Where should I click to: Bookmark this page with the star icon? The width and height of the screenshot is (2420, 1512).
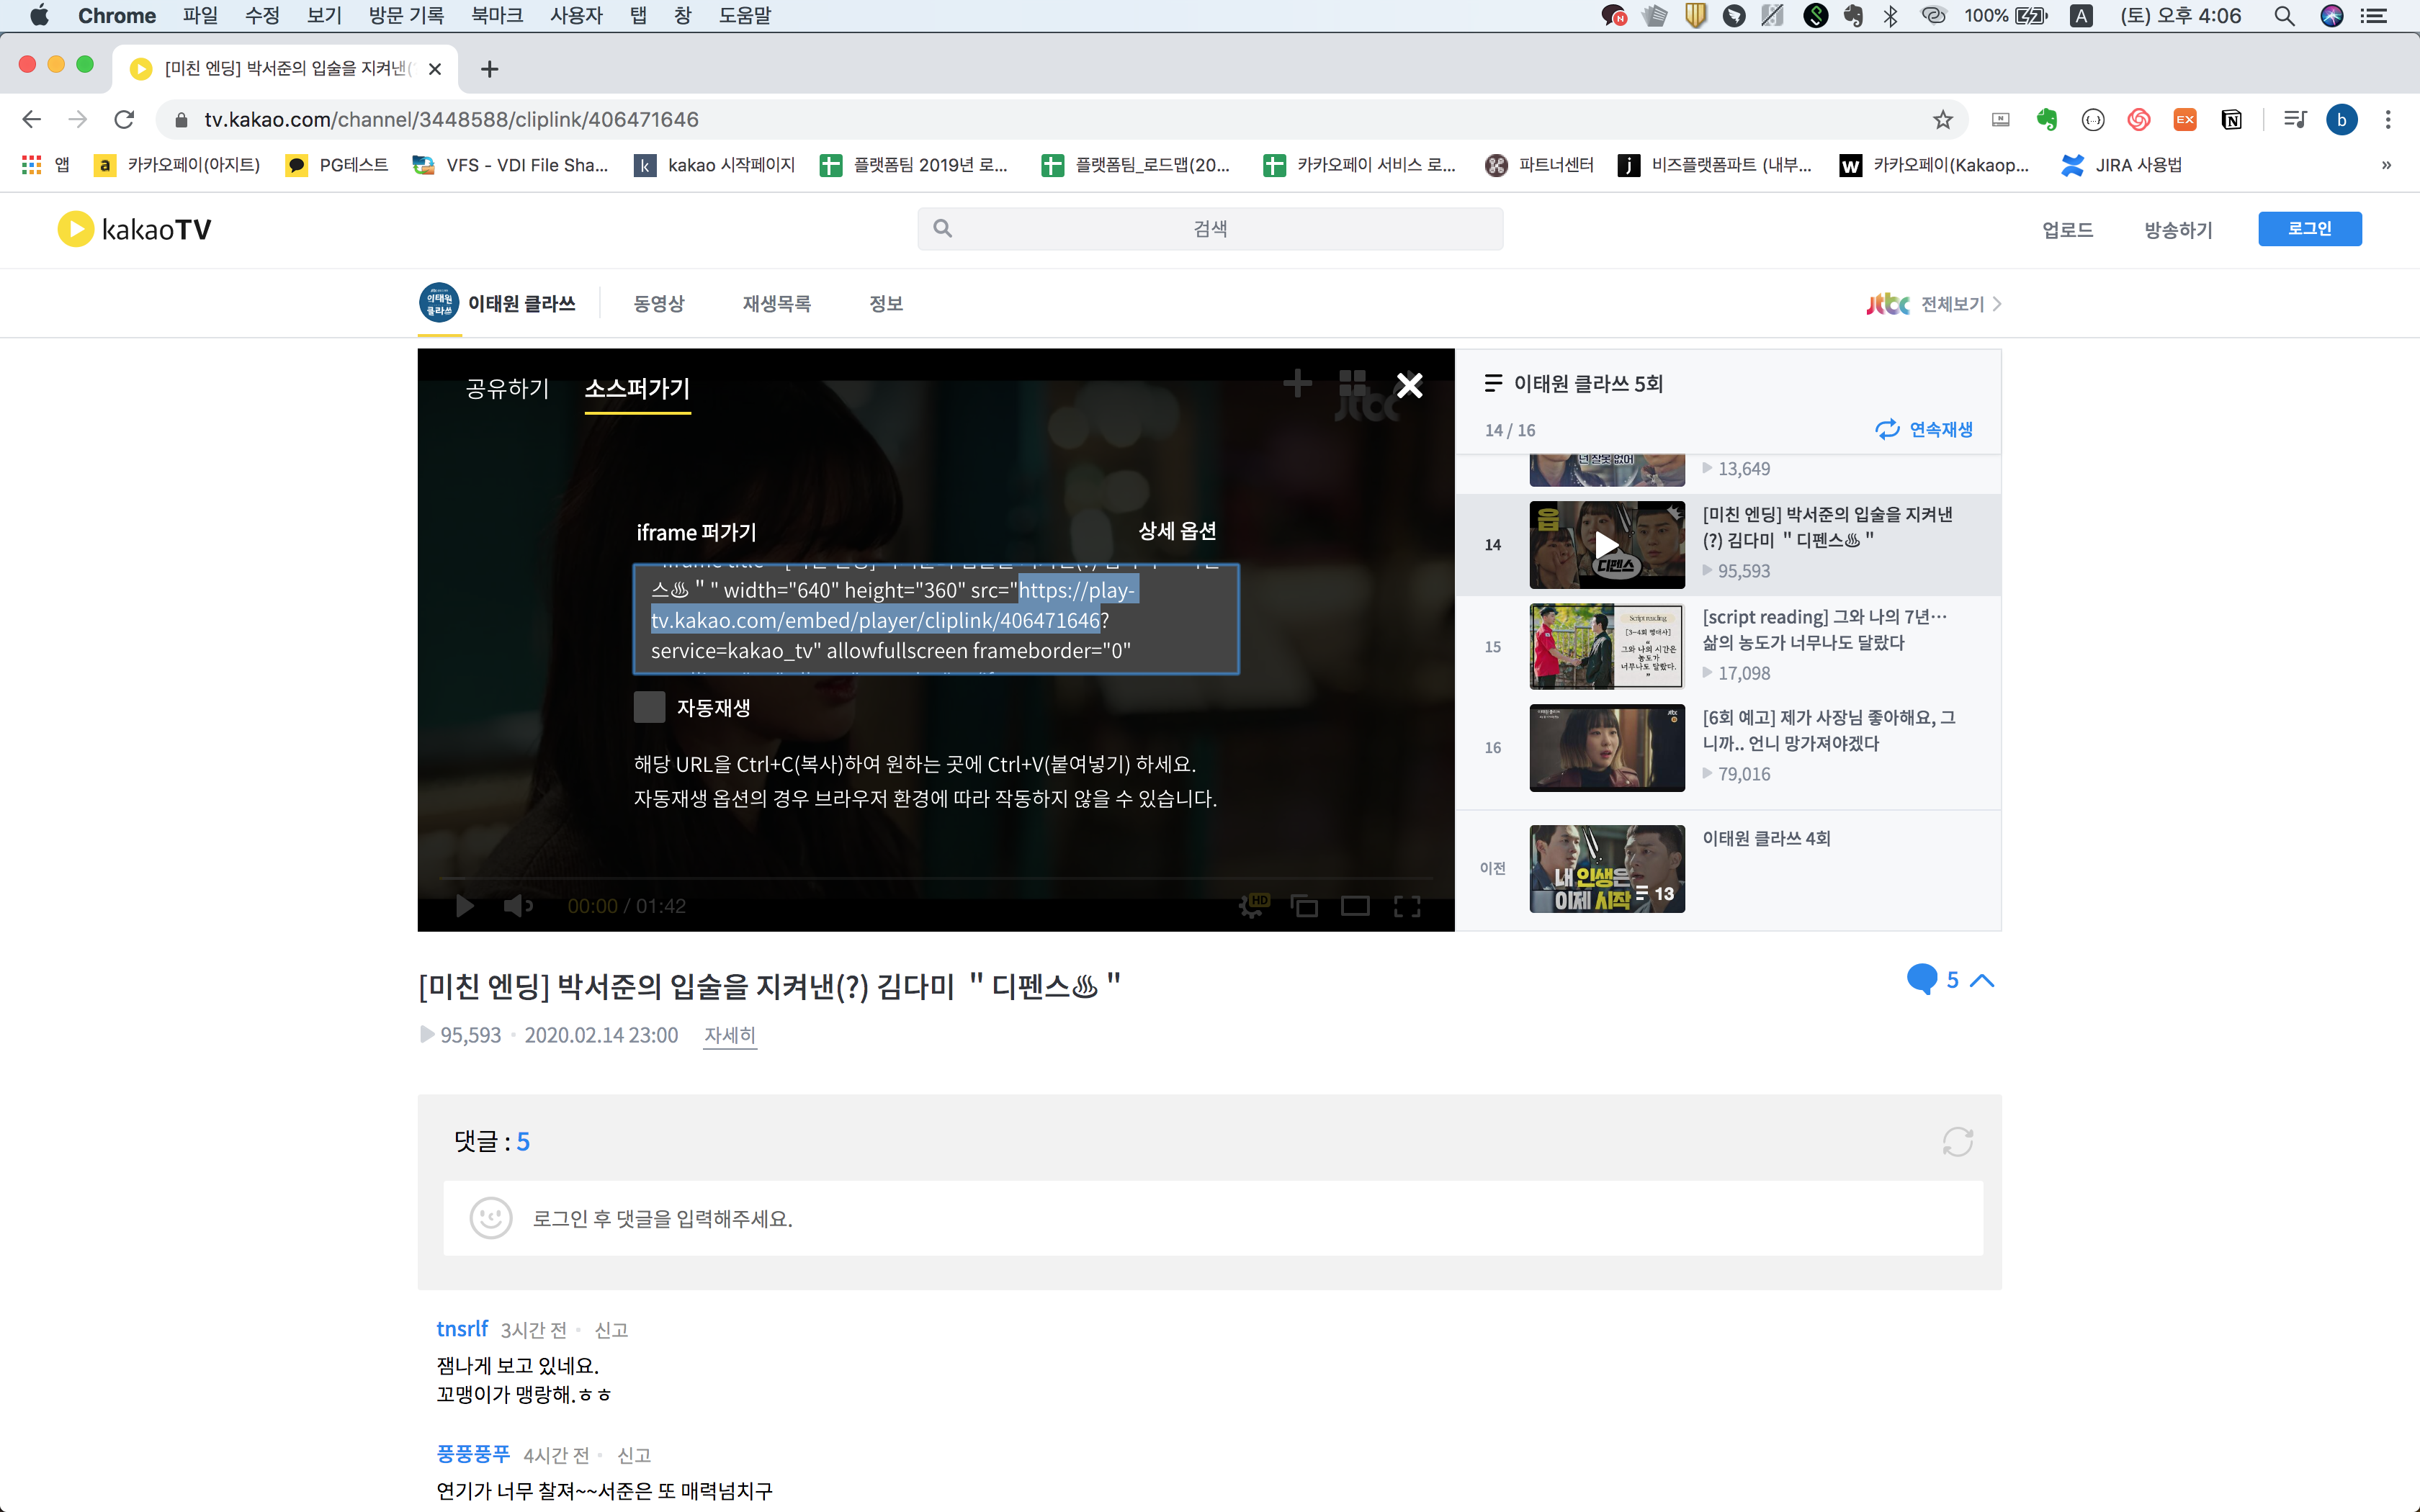[1942, 120]
